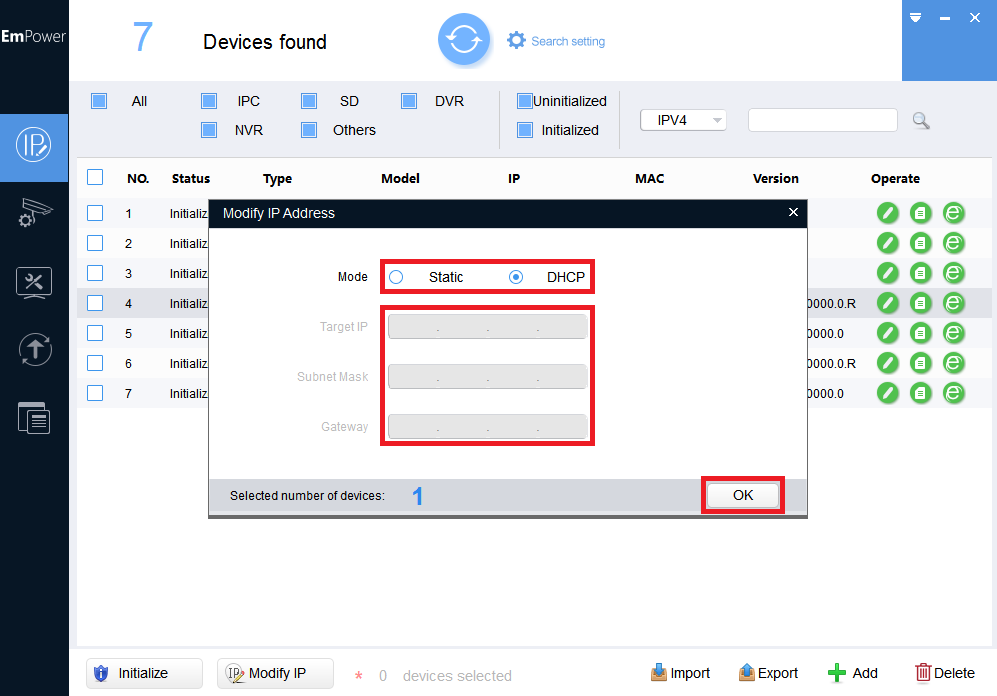
Task: Open system tools wrench sidebar icon
Action: pos(34,282)
